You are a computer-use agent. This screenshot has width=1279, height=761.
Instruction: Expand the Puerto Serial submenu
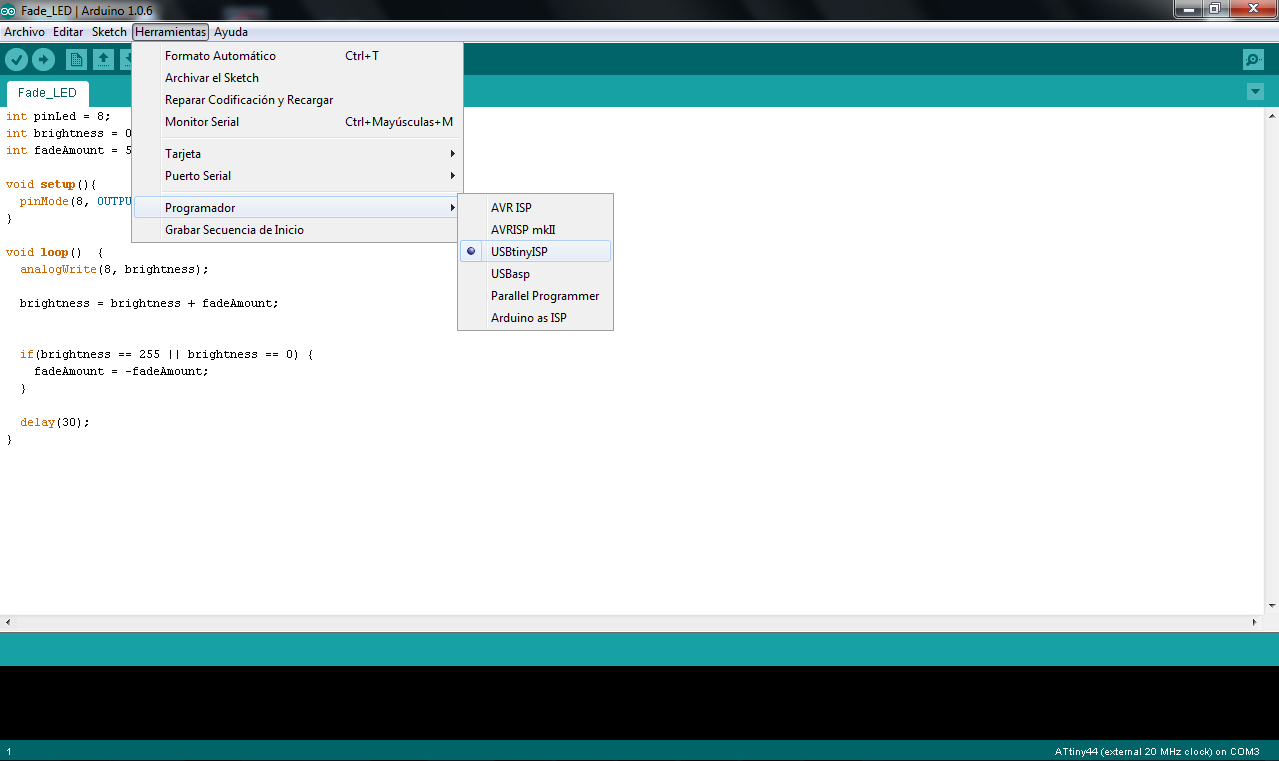297,175
